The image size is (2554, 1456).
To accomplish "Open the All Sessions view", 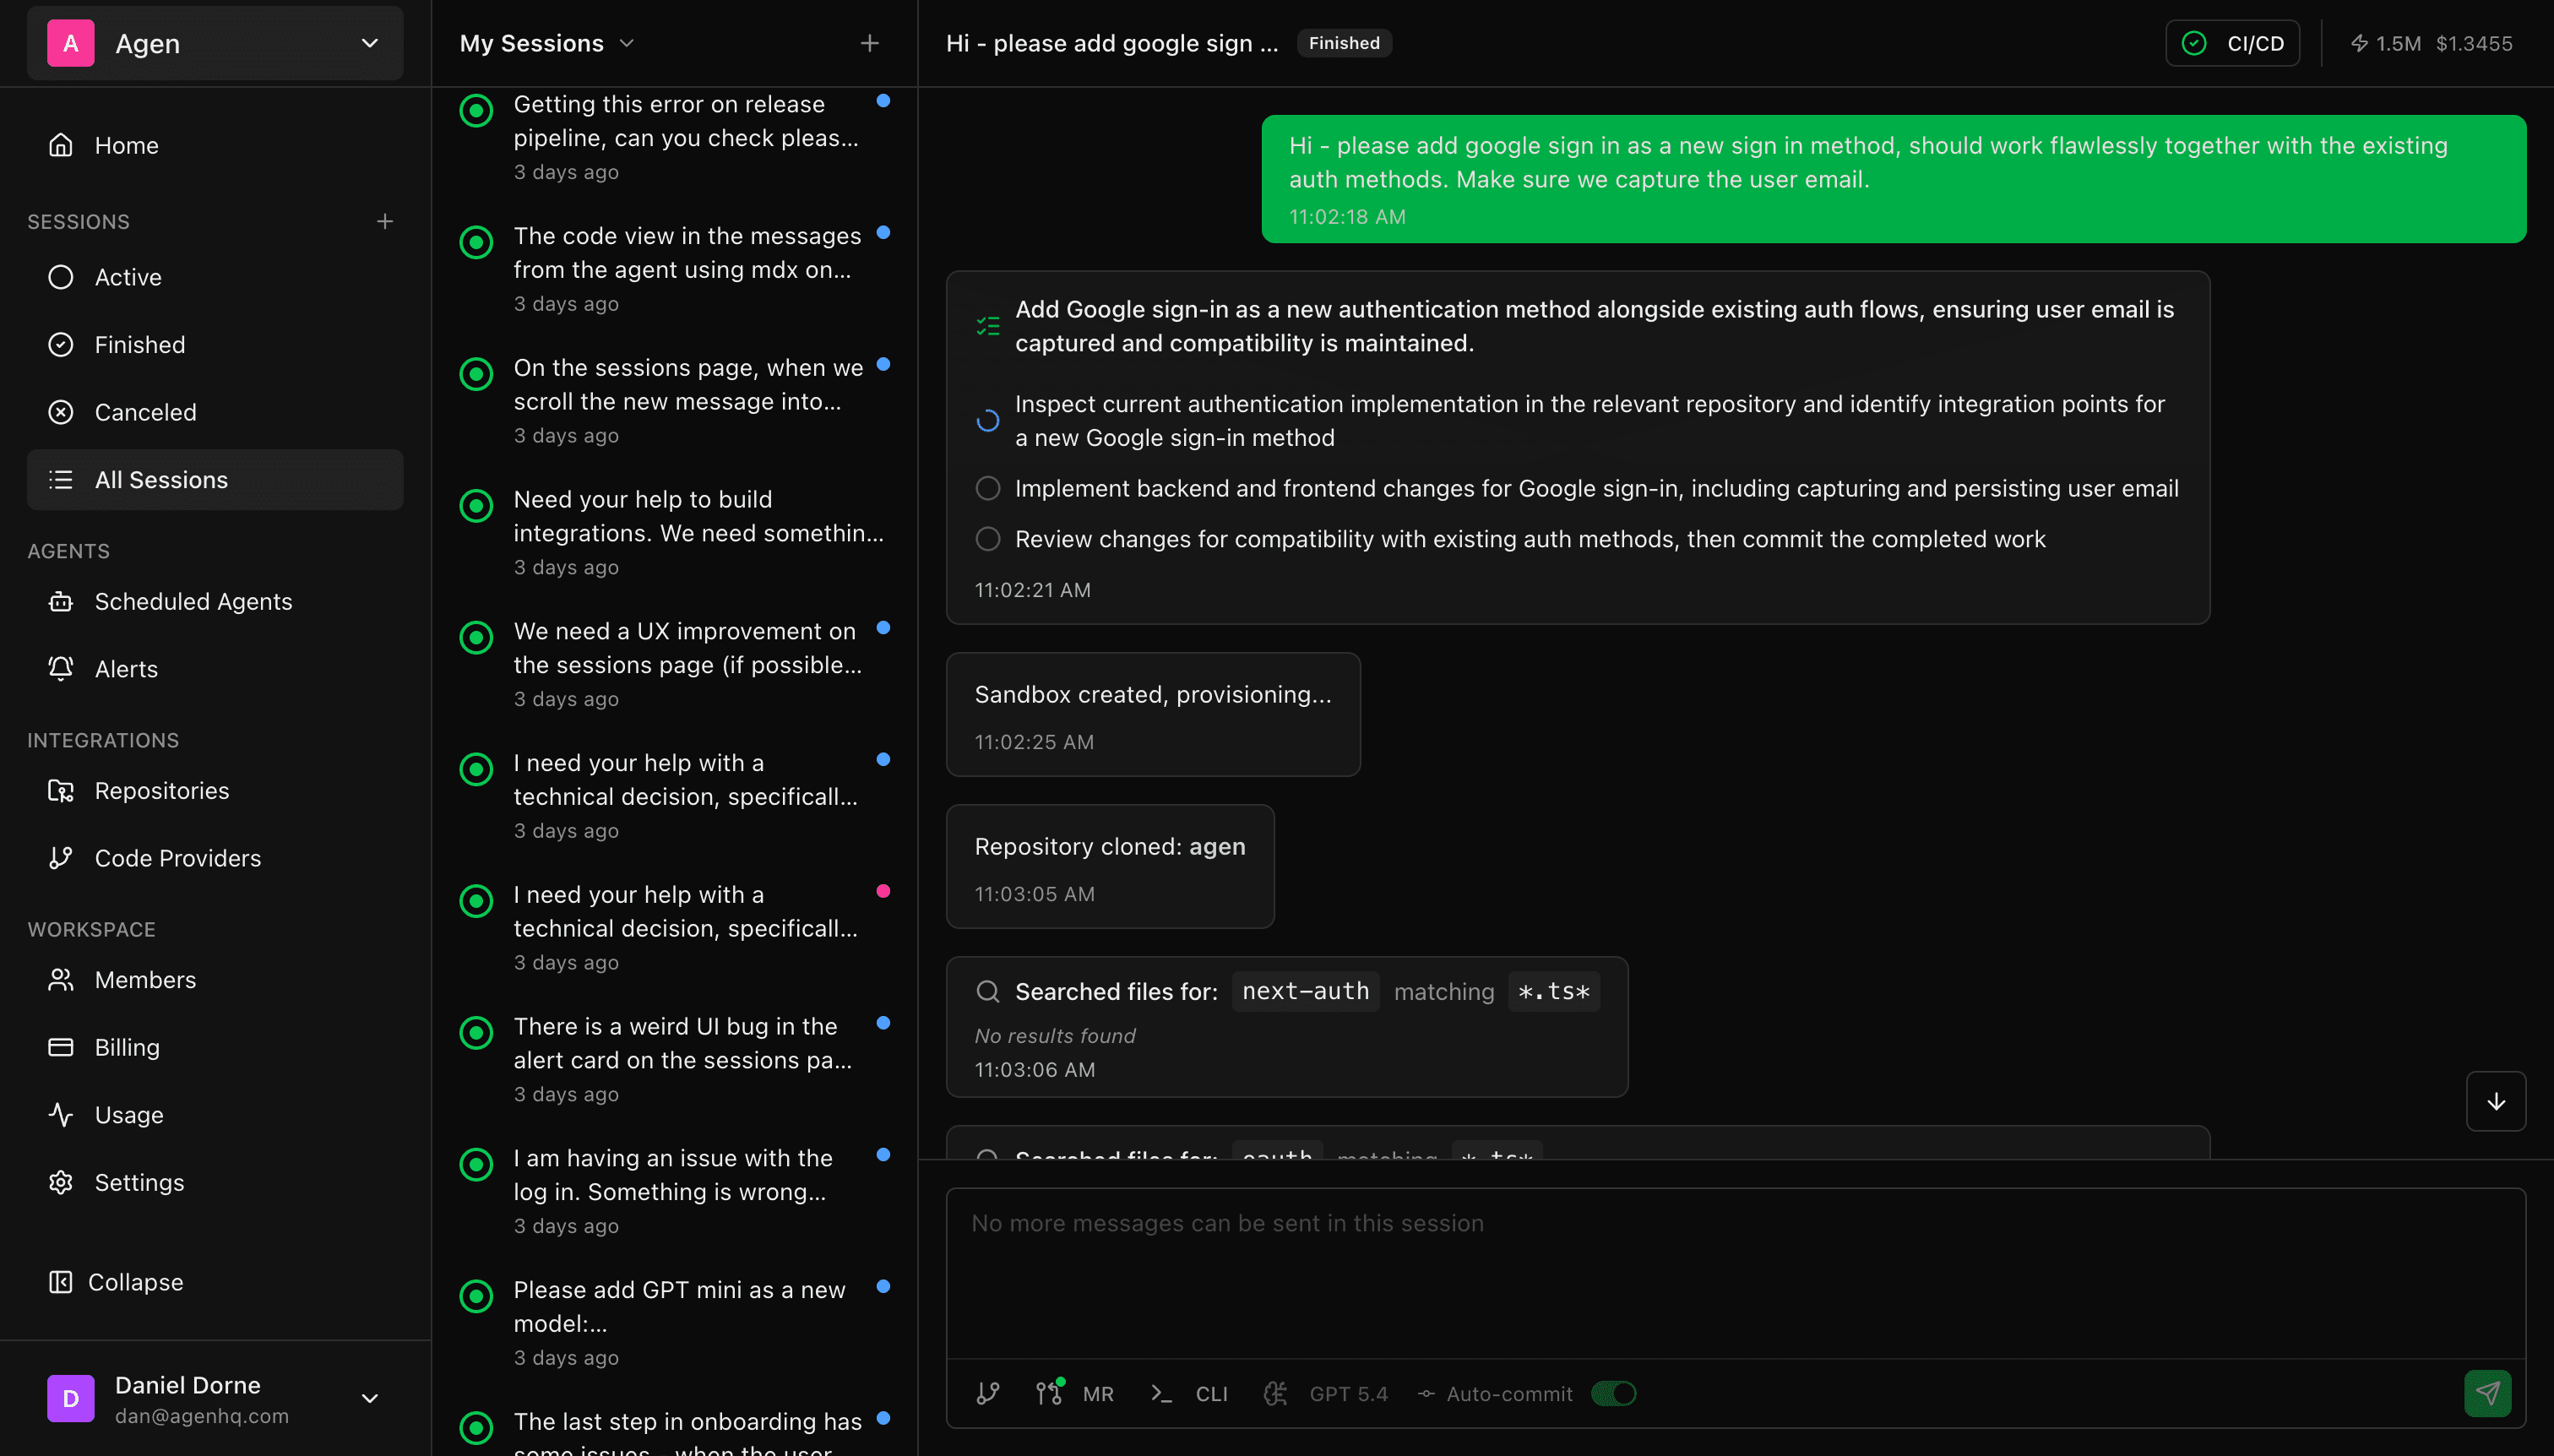I will 161,479.
